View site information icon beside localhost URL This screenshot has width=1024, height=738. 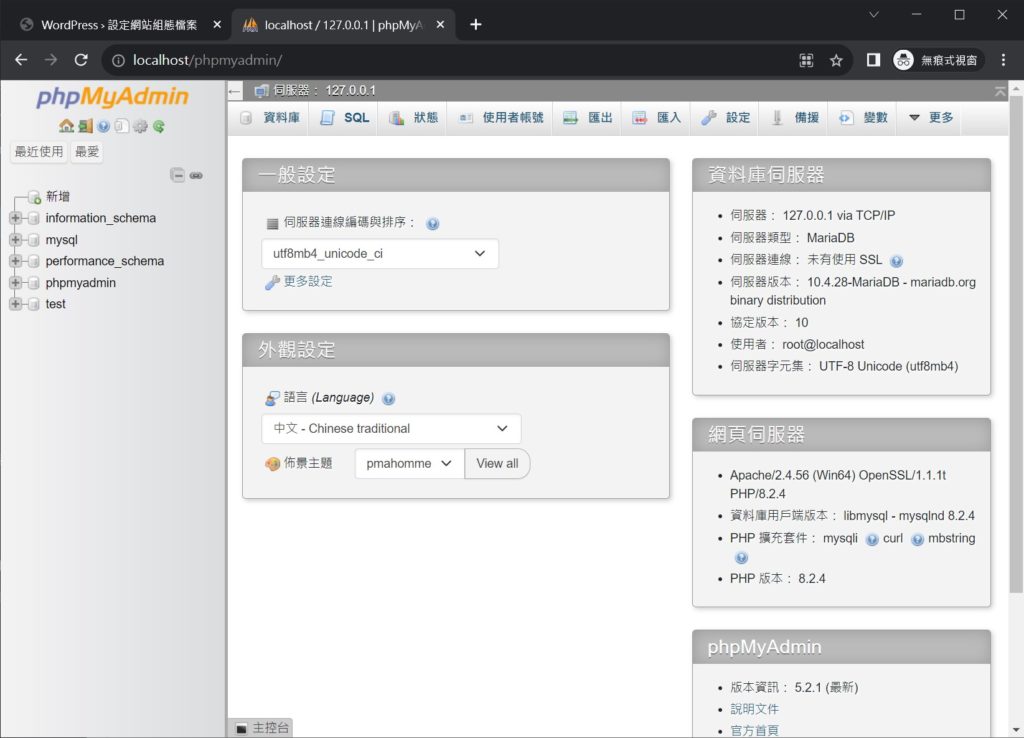pyautogui.click(x=118, y=61)
